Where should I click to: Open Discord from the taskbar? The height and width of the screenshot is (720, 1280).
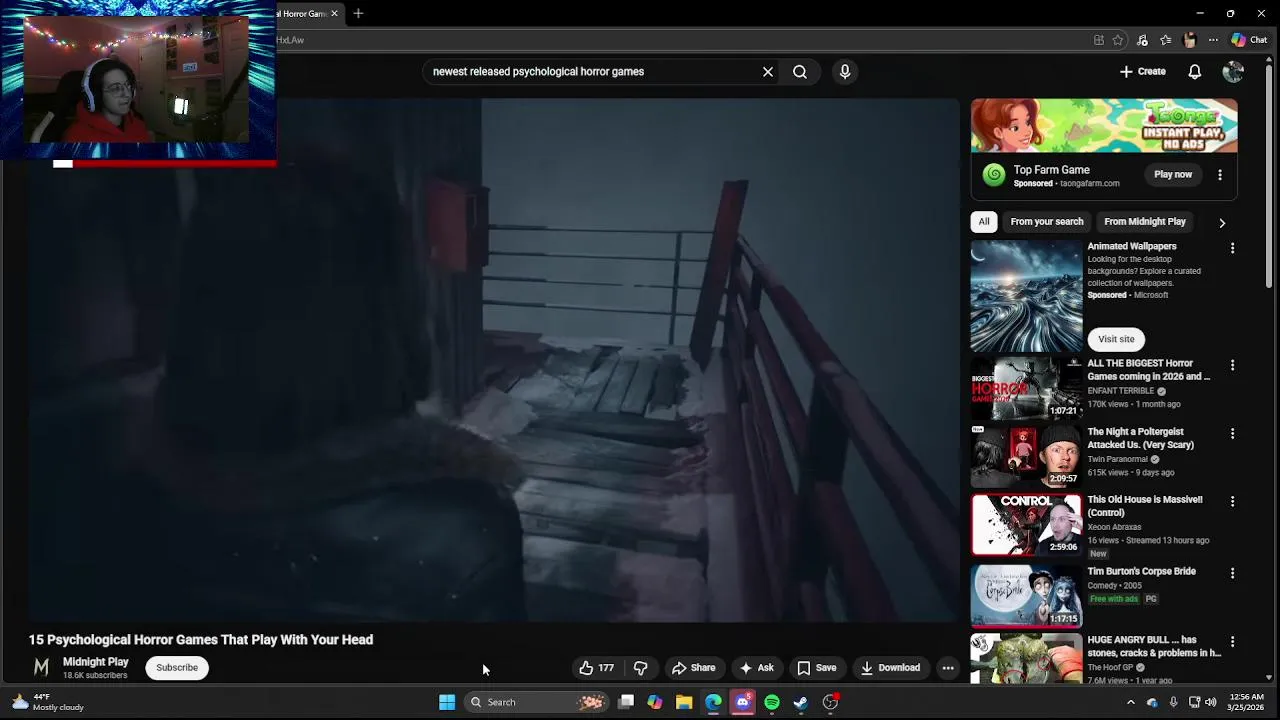(x=743, y=702)
